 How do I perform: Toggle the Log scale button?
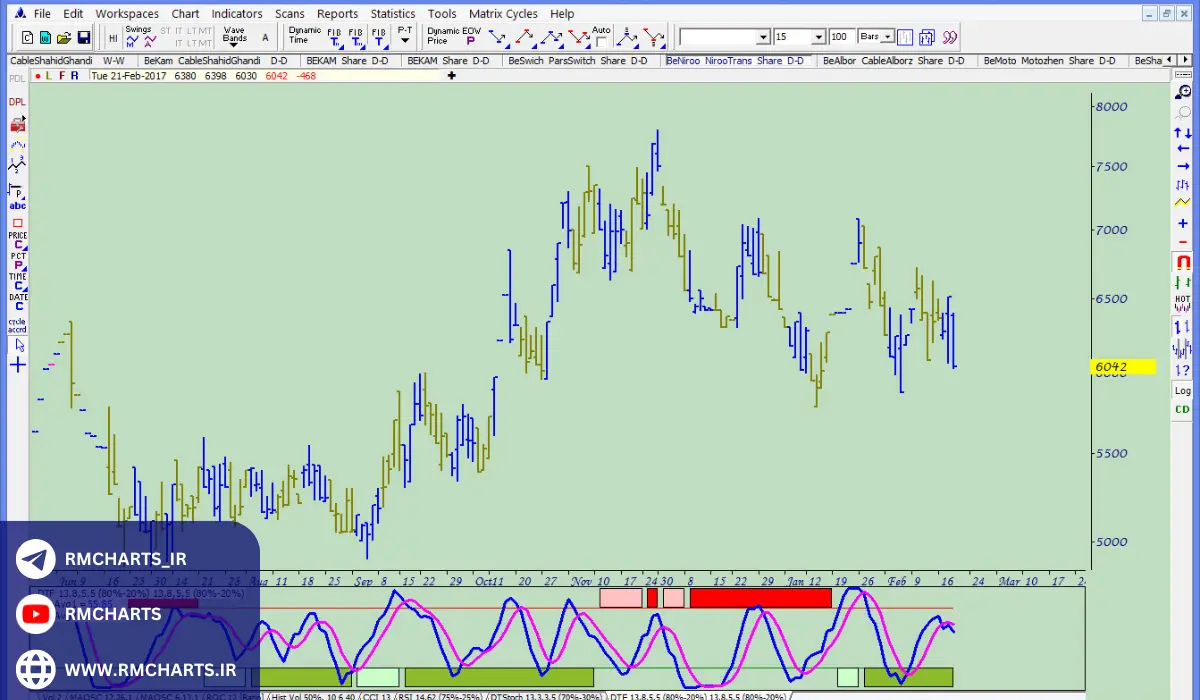(1183, 391)
